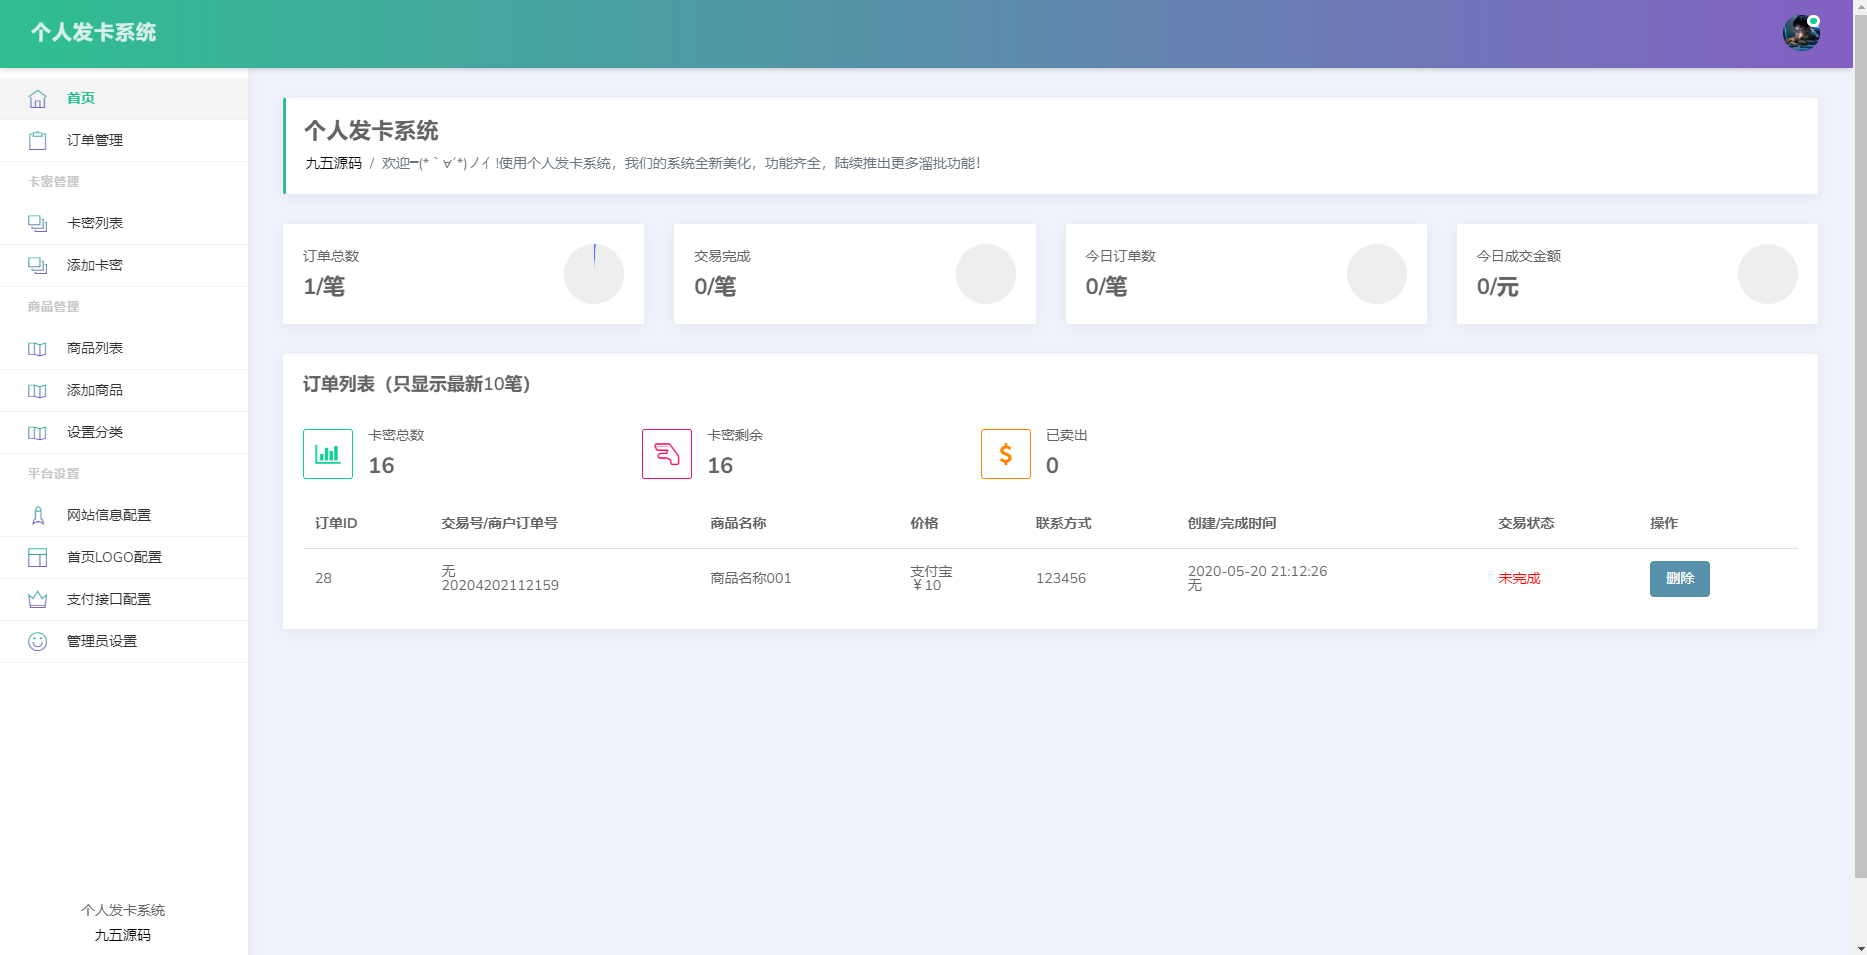Click the 网站信息配置 icon

[x=37, y=515]
